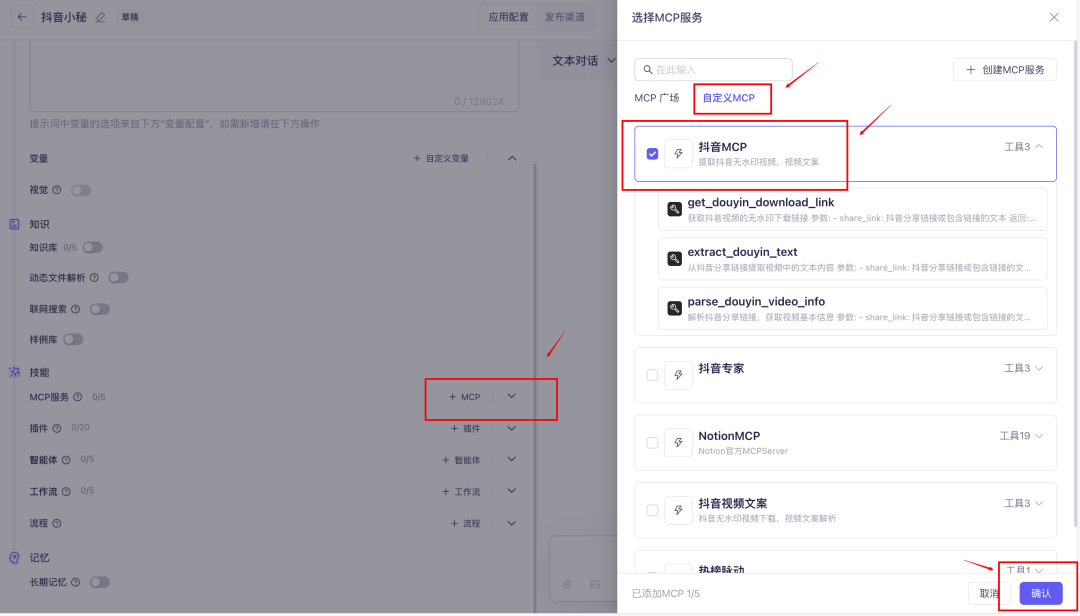
Task: Click help icon next to 工作流
Action: 66,492
